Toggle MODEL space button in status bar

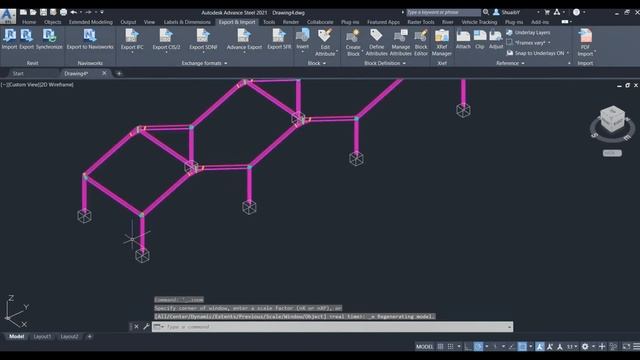click(x=424, y=347)
